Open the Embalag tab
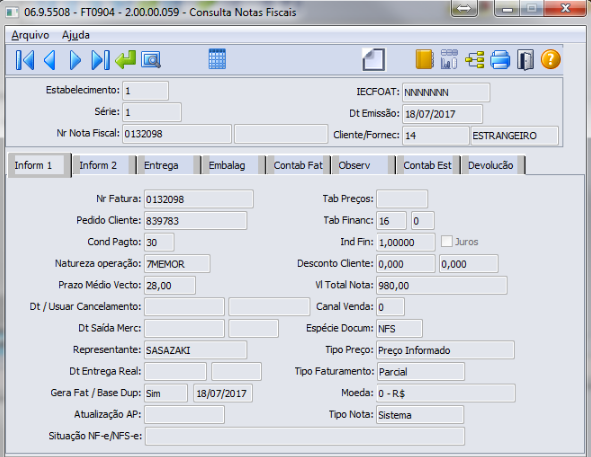Viewport: 591px width, 457px height. point(233,165)
